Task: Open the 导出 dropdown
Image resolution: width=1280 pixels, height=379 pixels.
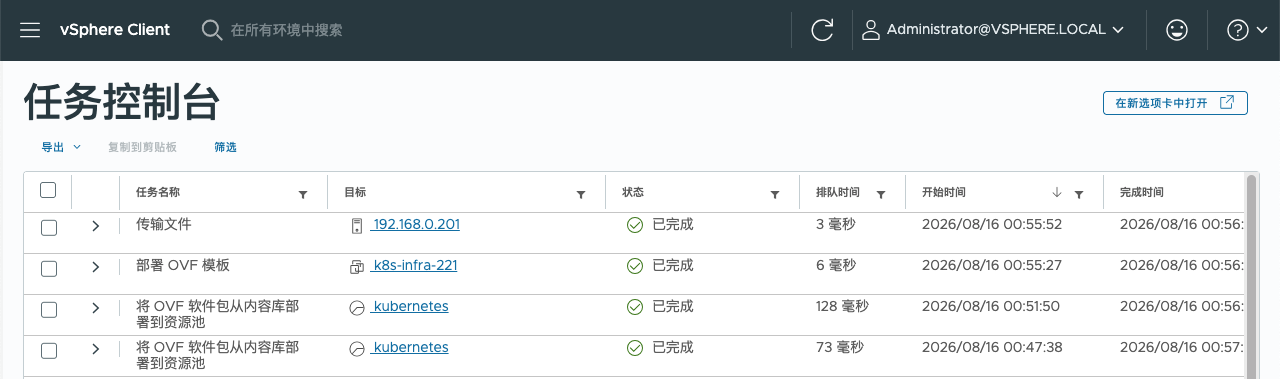Action: tap(60, 147)
